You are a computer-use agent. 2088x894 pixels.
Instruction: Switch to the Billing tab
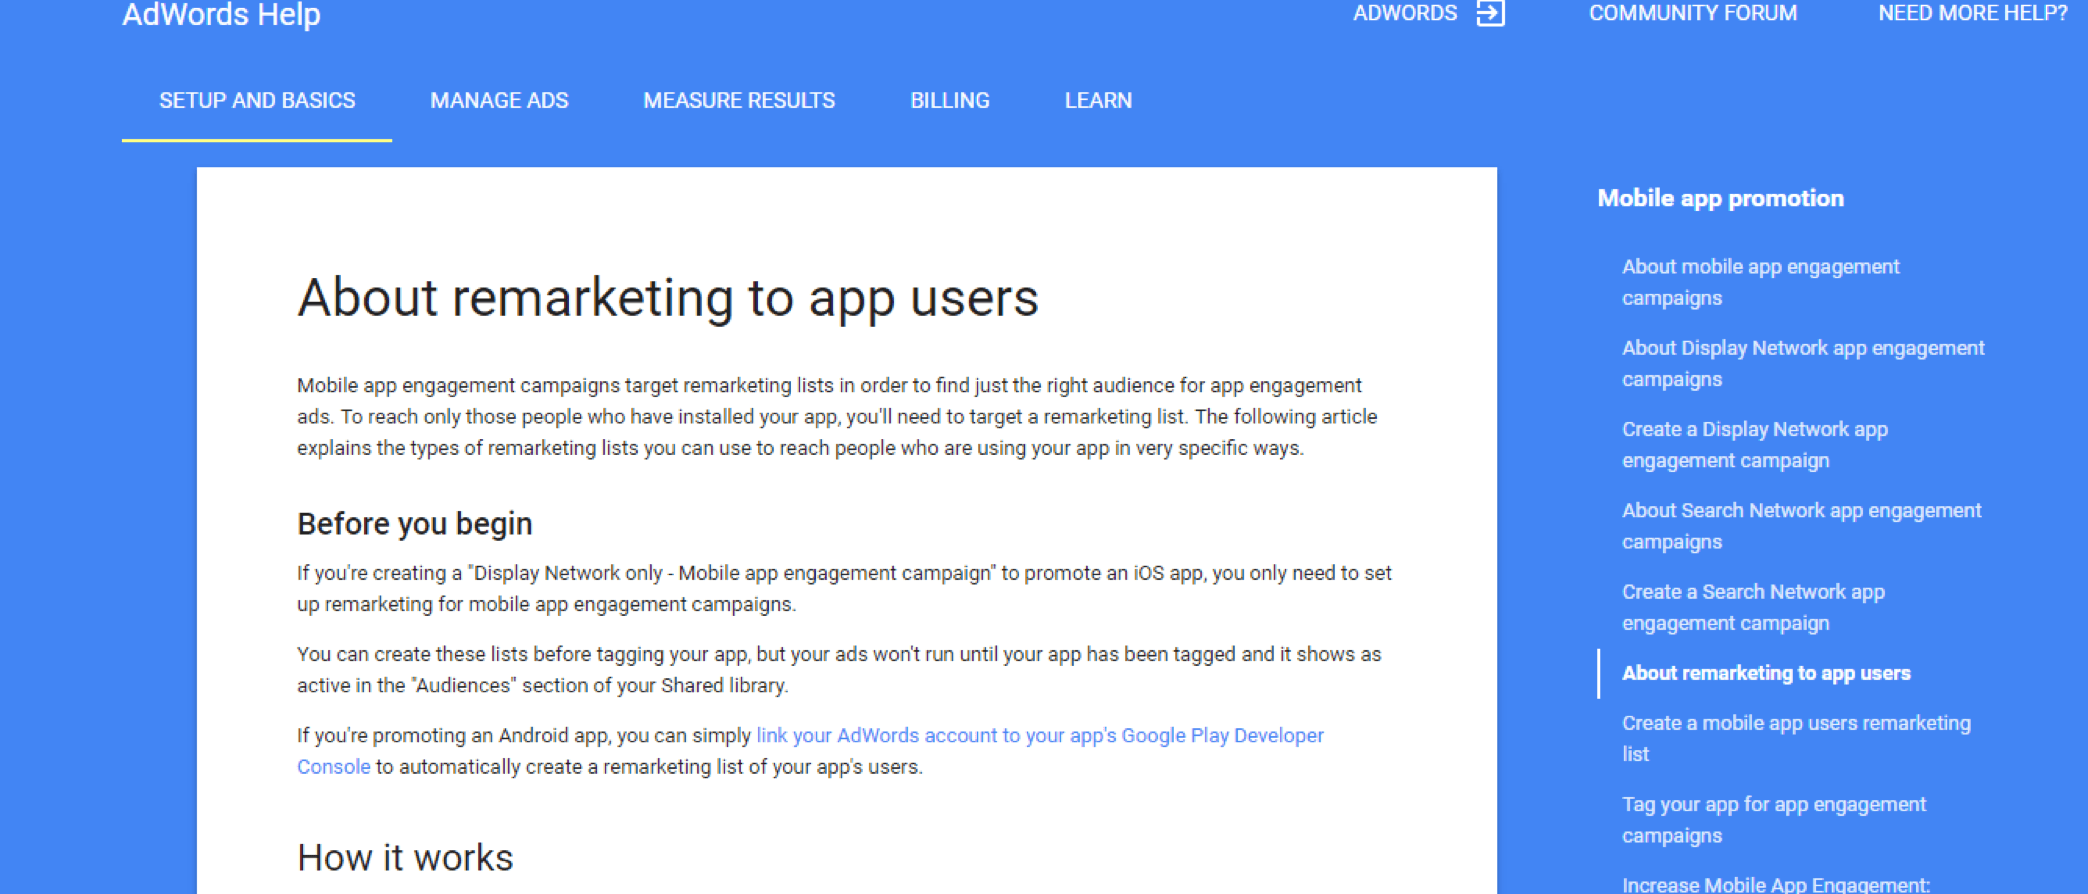pos(949,101)
